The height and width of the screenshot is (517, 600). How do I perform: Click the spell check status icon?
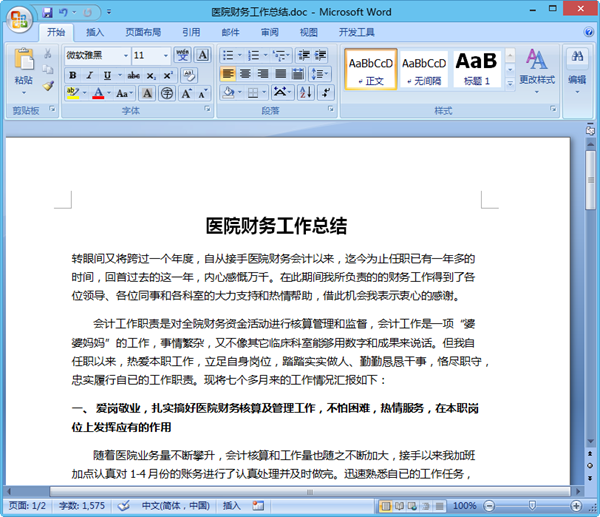[124, 506]
